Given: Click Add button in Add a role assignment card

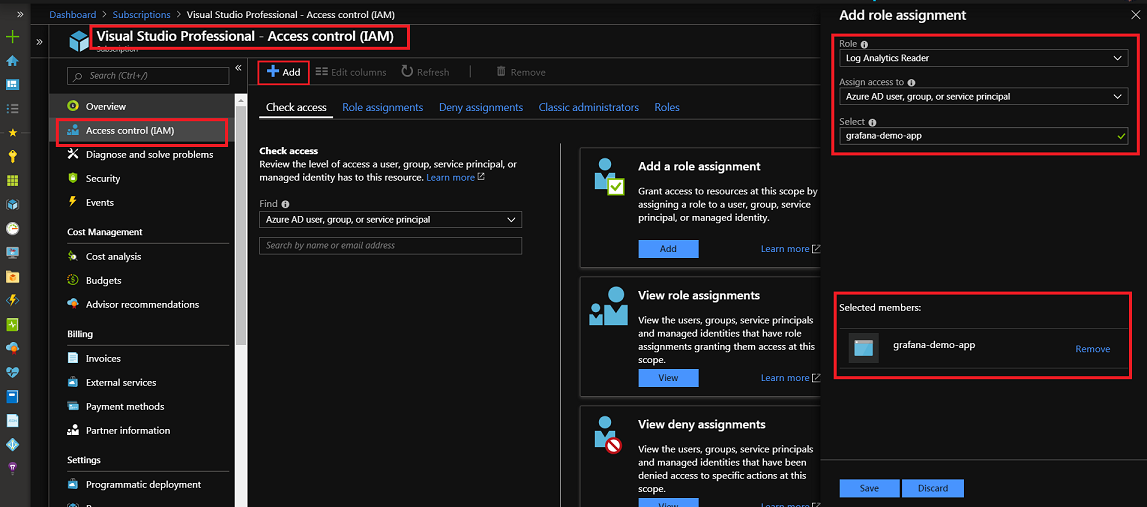Looking at the screenshot, I should pos(668,249).
